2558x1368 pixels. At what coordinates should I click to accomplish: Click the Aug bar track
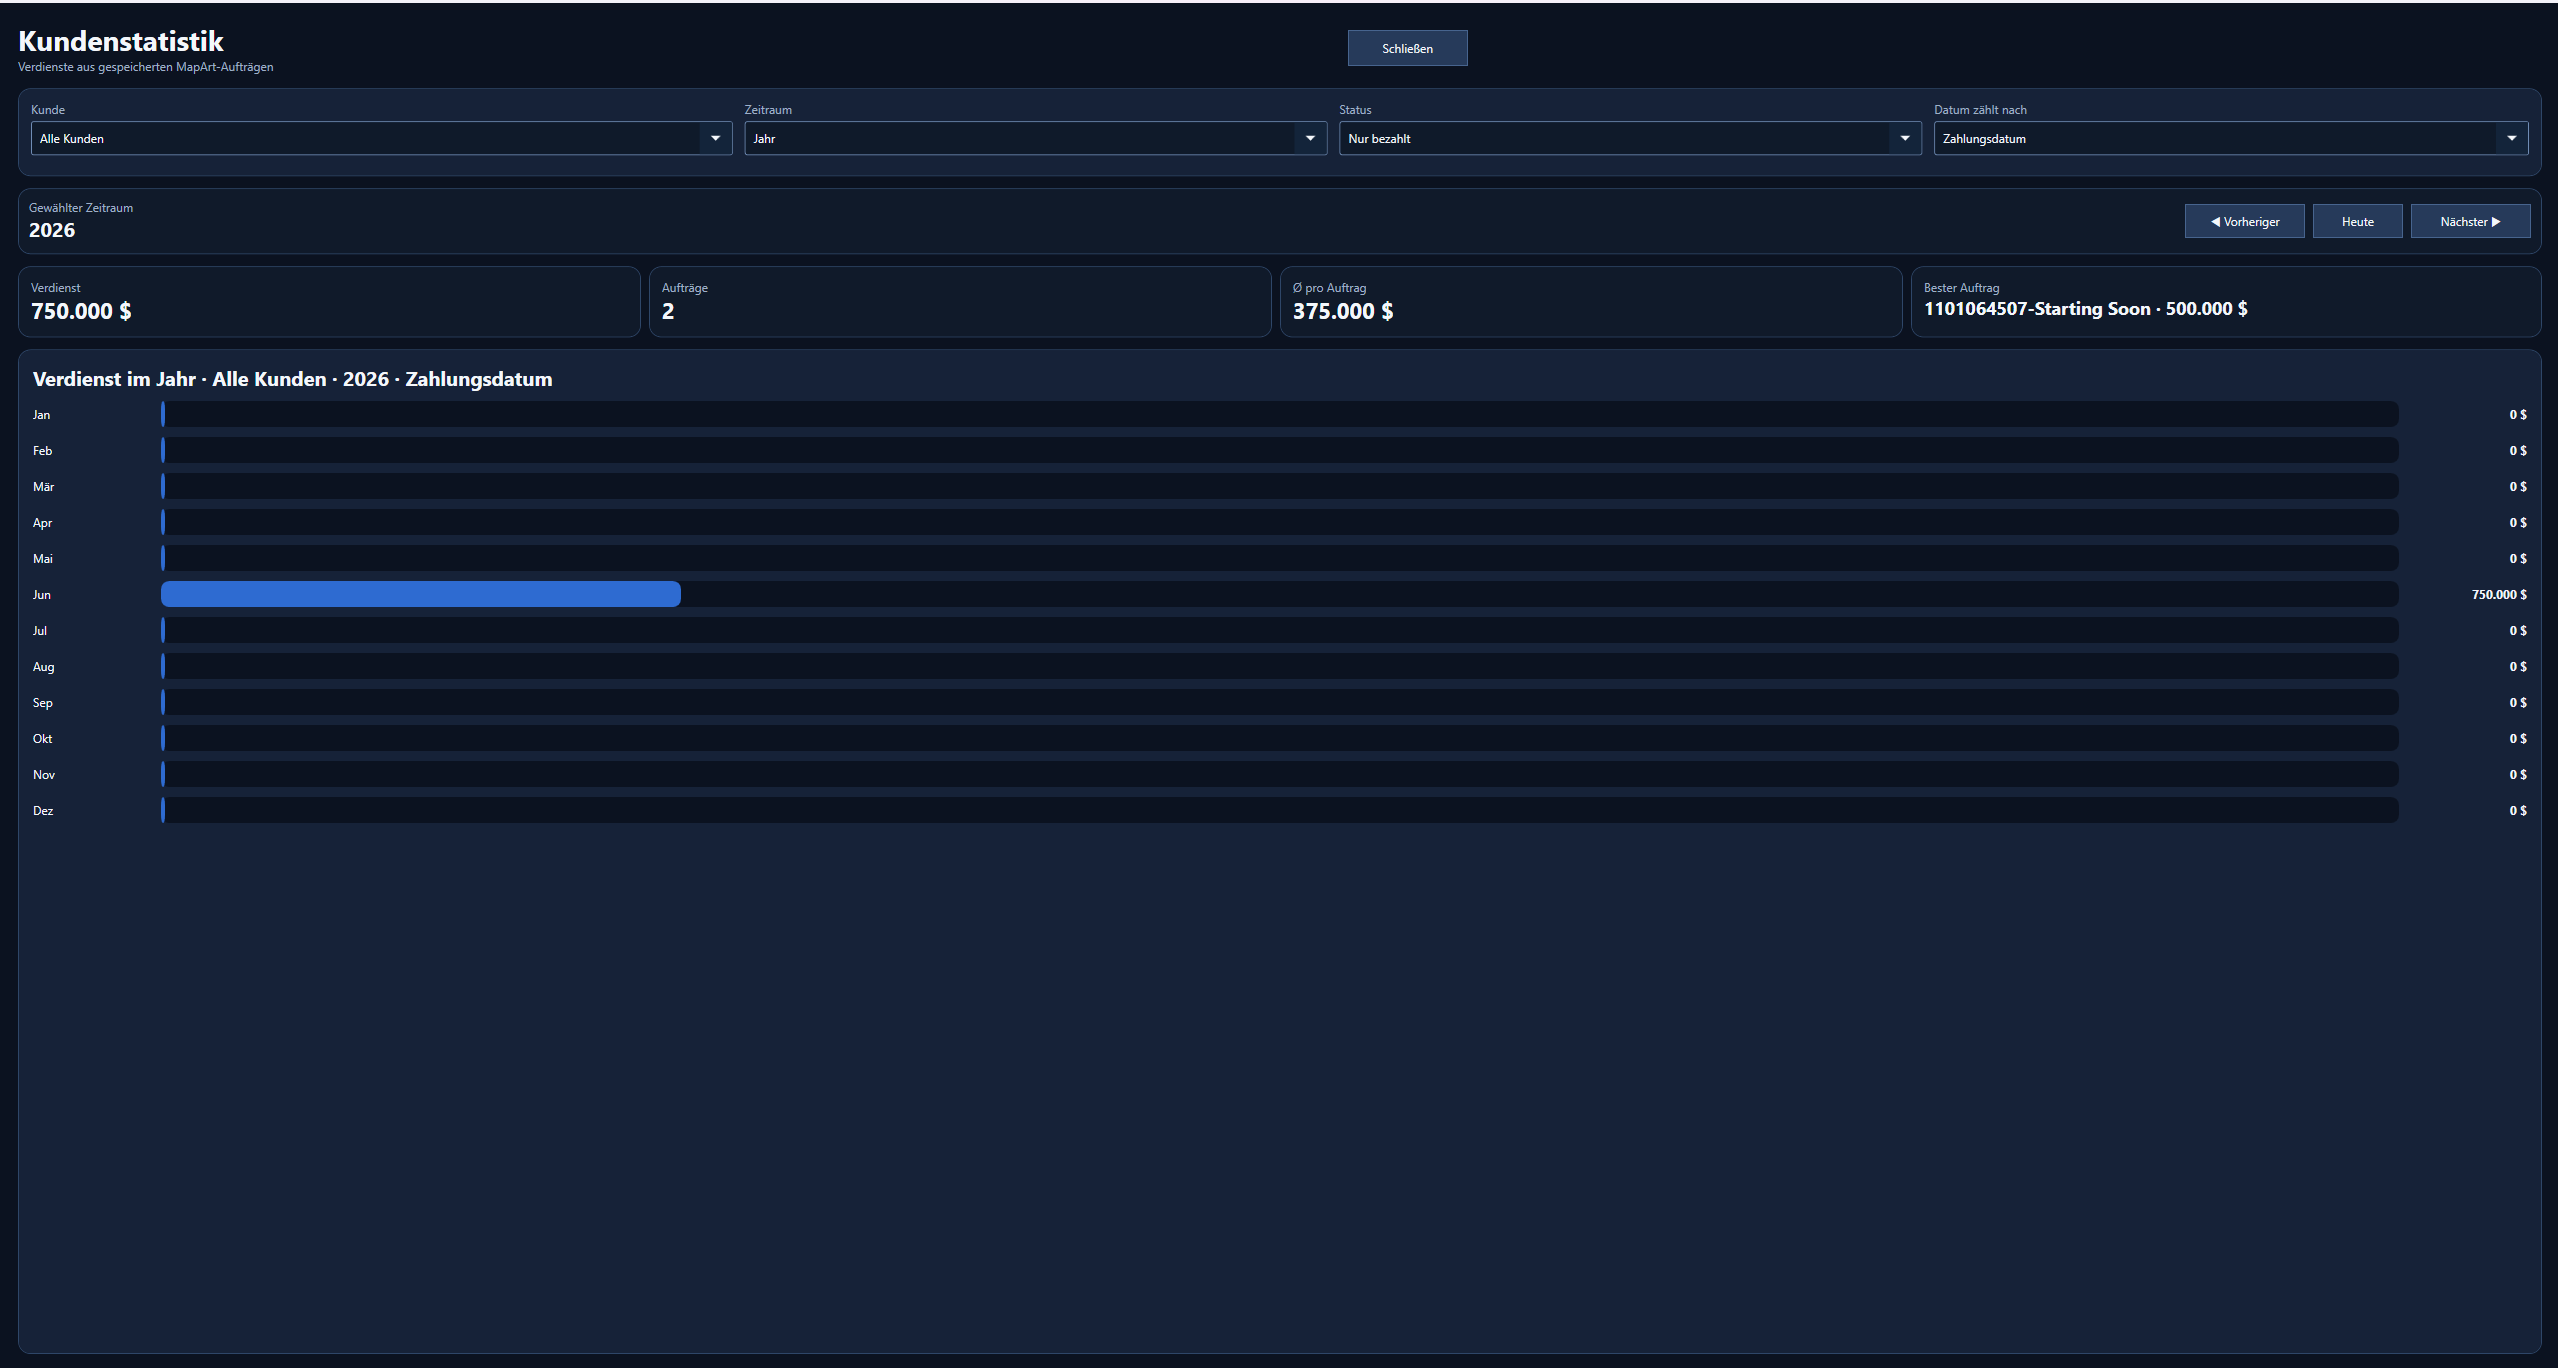click(1280, 666)
